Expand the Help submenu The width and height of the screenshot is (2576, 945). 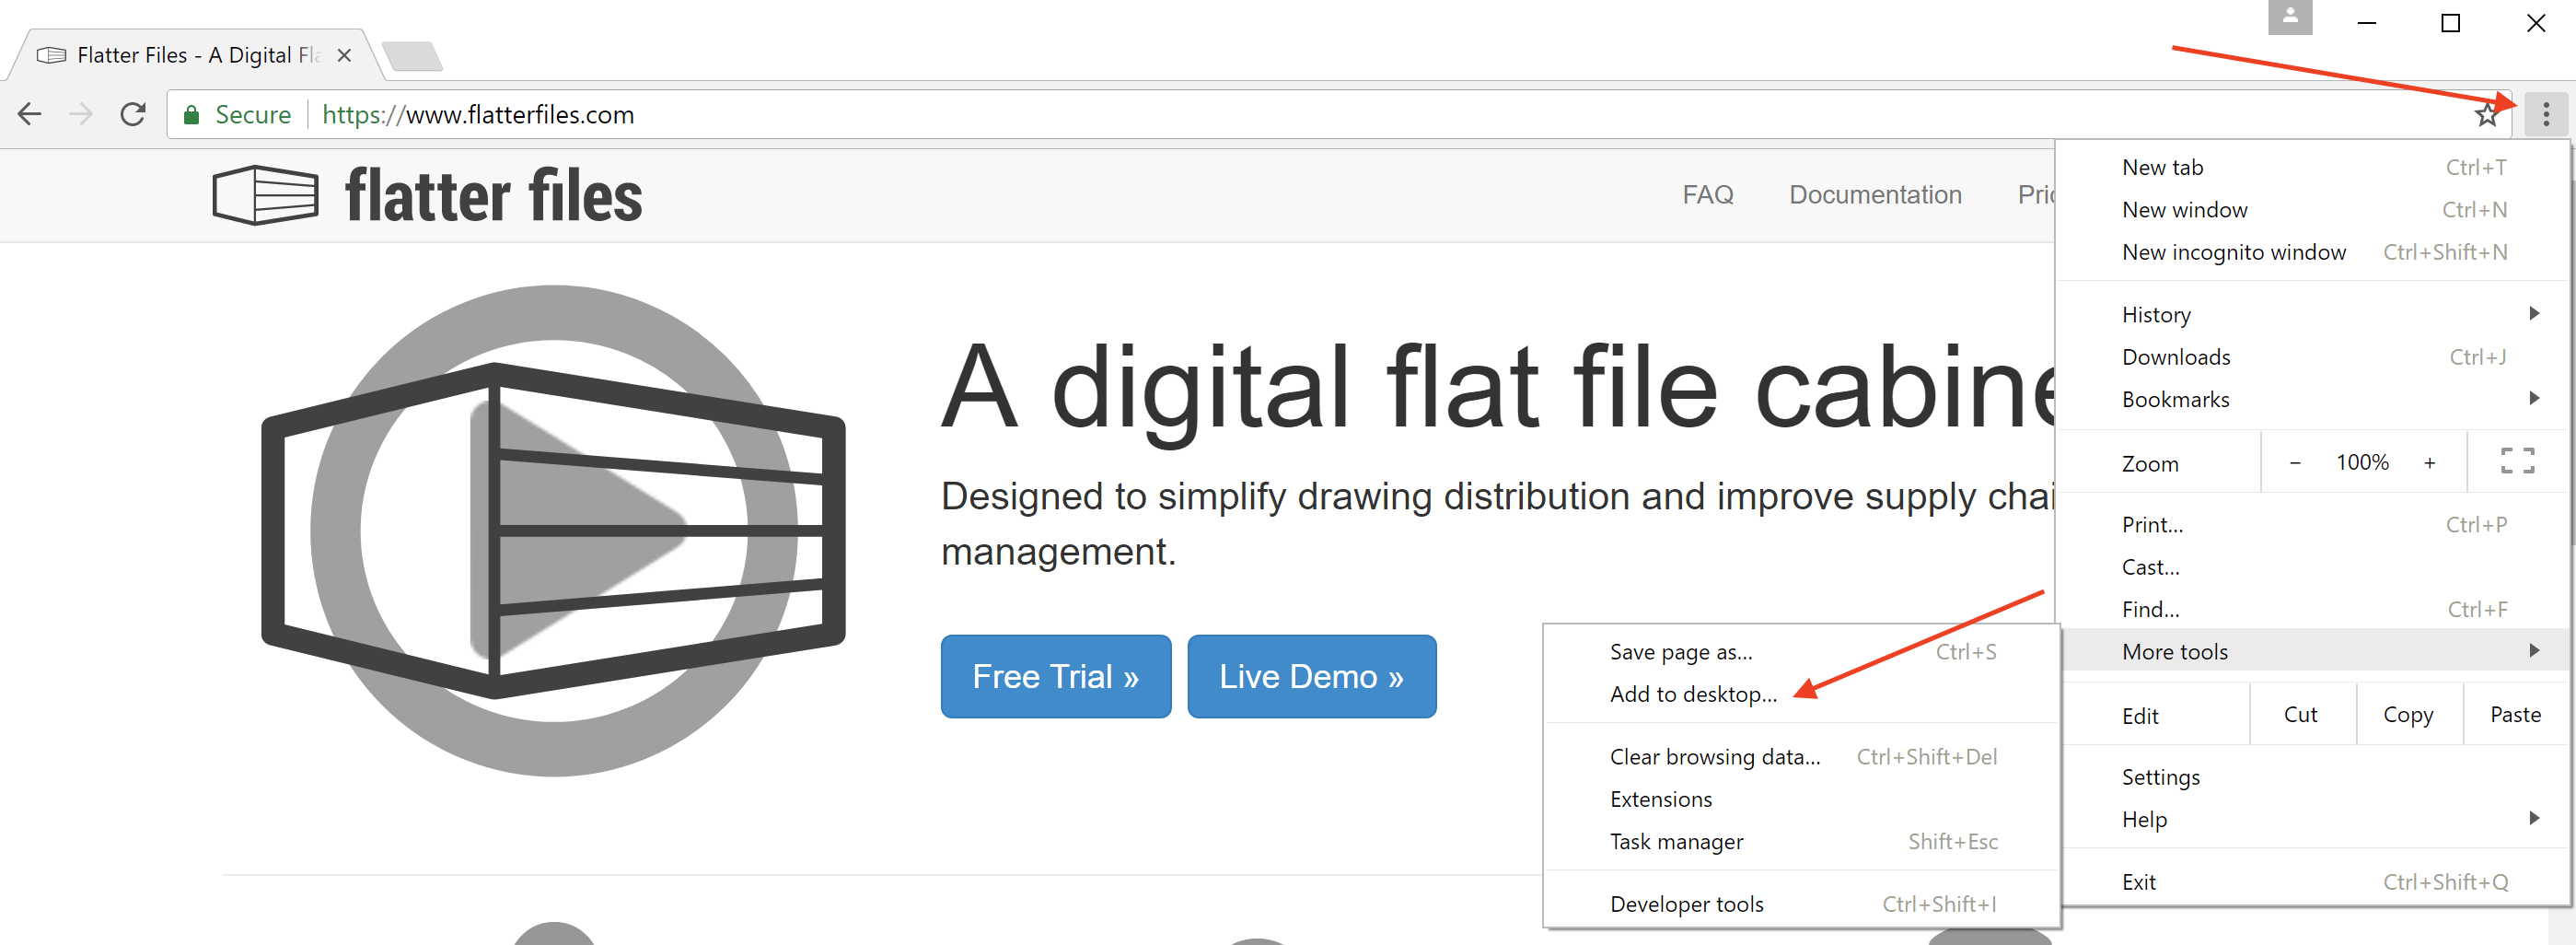pos(2313,819)
